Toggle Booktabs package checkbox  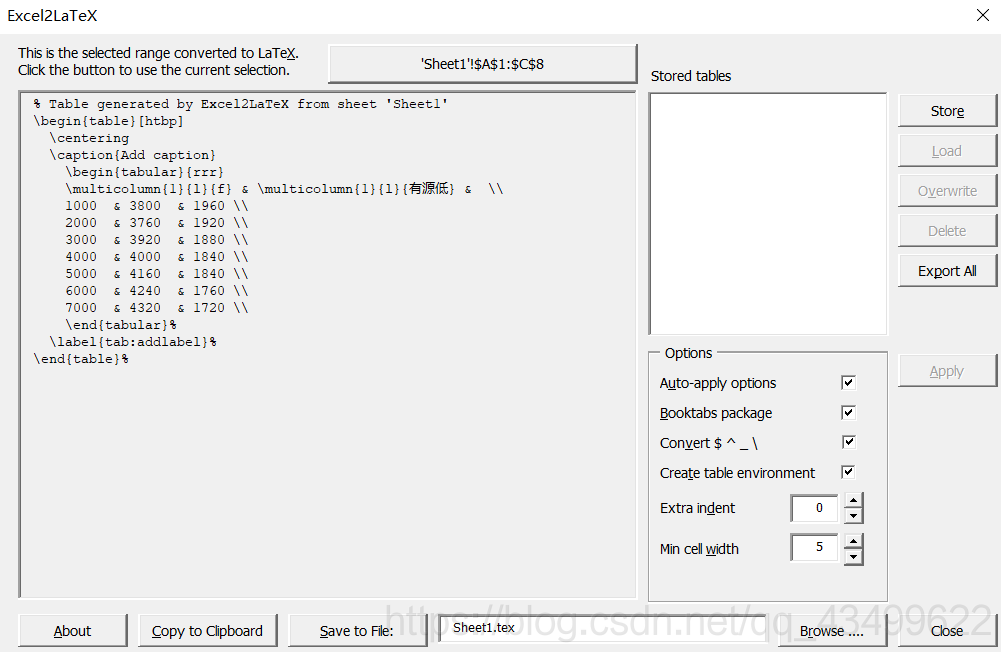(848, 413)
